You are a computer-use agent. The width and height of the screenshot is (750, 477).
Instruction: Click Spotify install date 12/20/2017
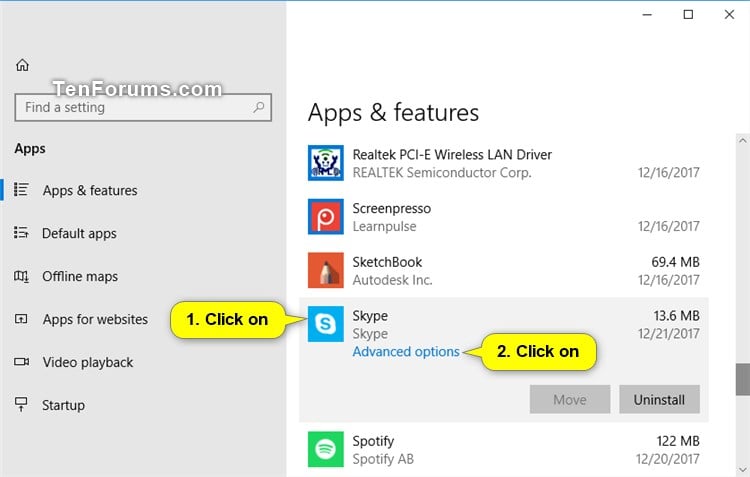668,459
